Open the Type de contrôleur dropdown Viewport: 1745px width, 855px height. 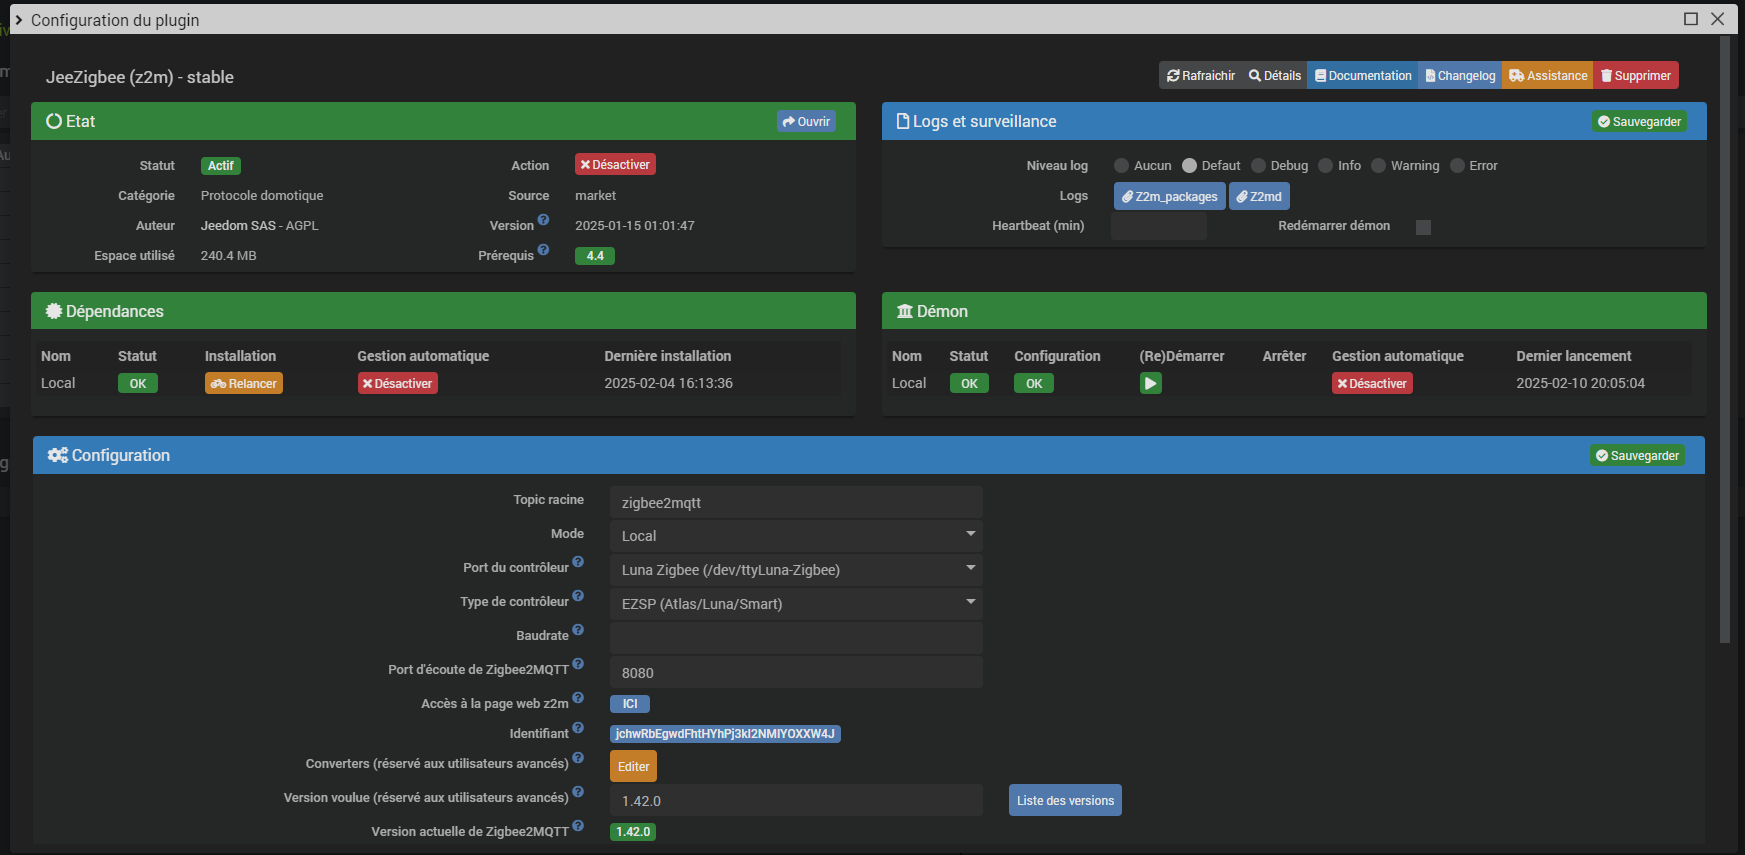tap(796, 604)
